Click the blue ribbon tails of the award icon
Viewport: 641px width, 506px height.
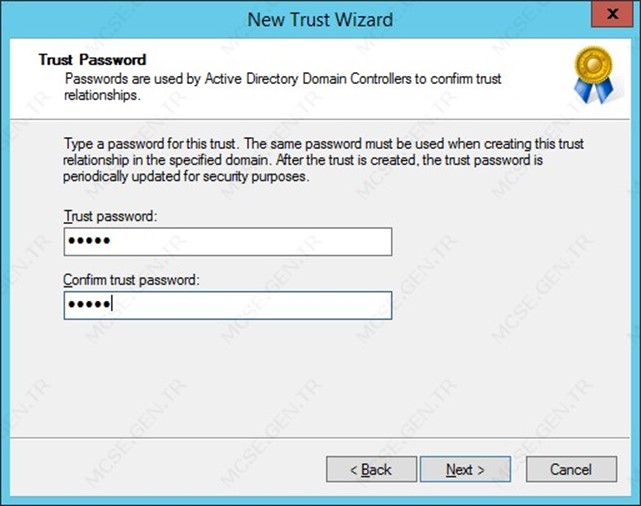[594, 91]
